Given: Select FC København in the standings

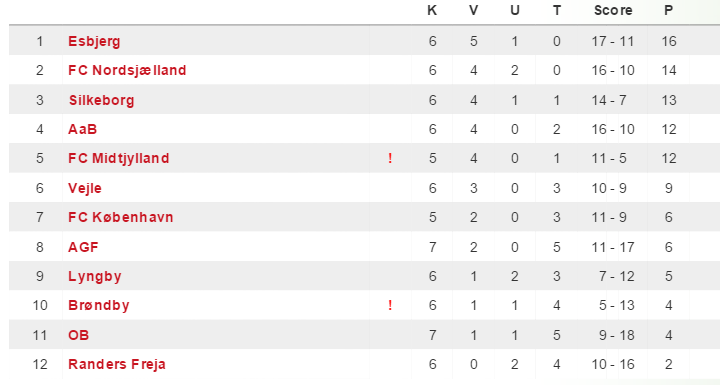Looking at the screenshot, I should pos(121,217).
